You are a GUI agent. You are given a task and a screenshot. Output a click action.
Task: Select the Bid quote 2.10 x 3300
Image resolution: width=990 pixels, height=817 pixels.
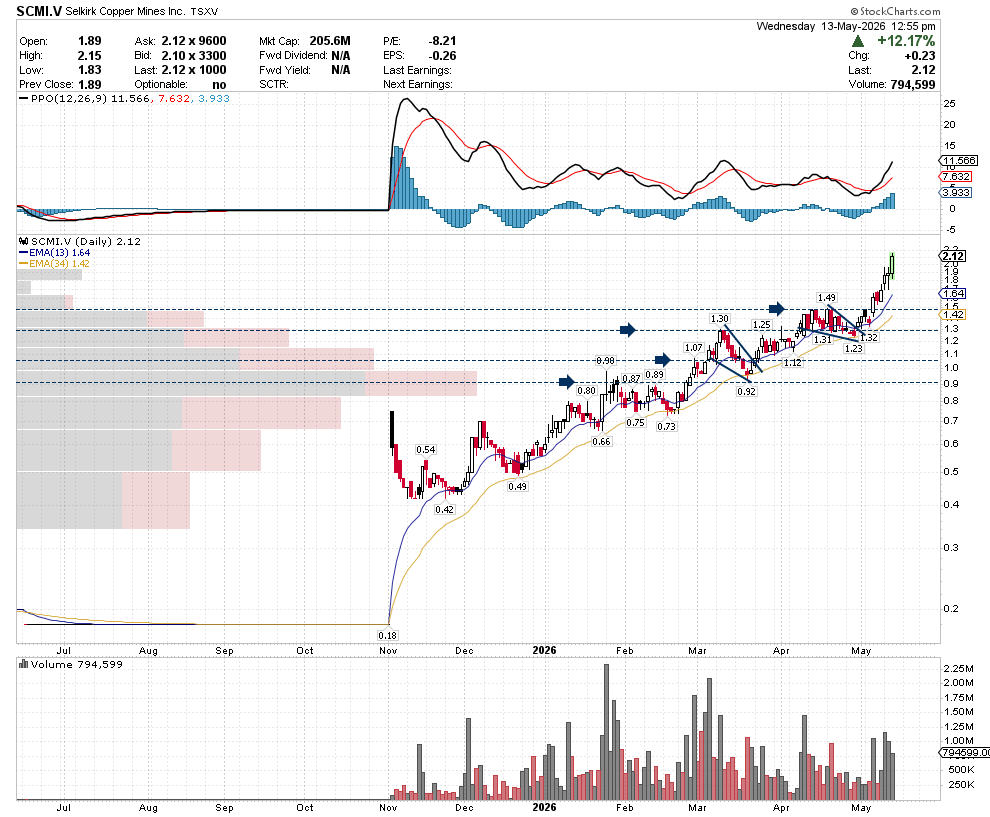tap(193, 56)
